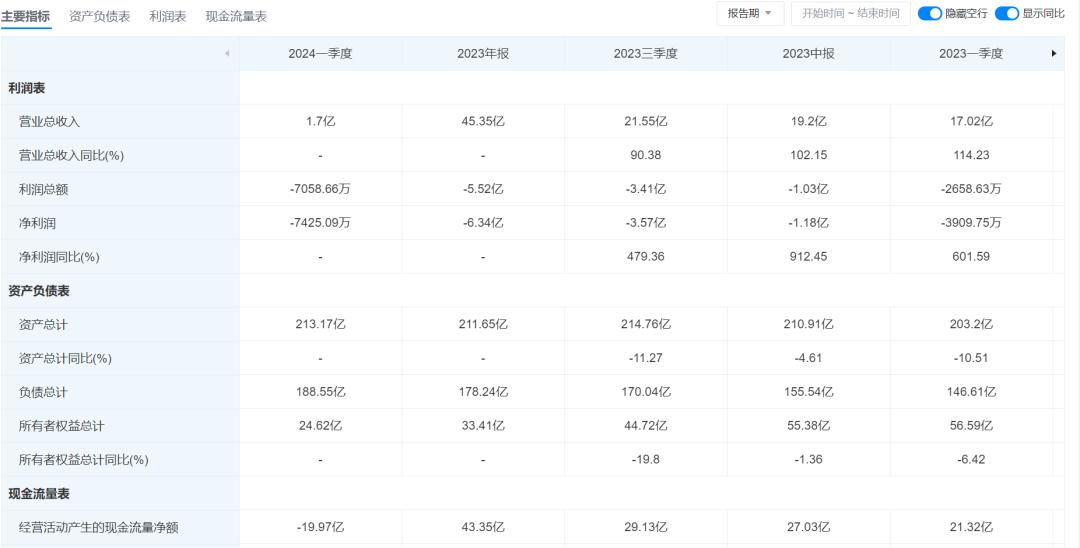Toggle the 隐藏空行 switch
The height and width of the screenshot is (548, 1080).
click(x=930, y=14)
